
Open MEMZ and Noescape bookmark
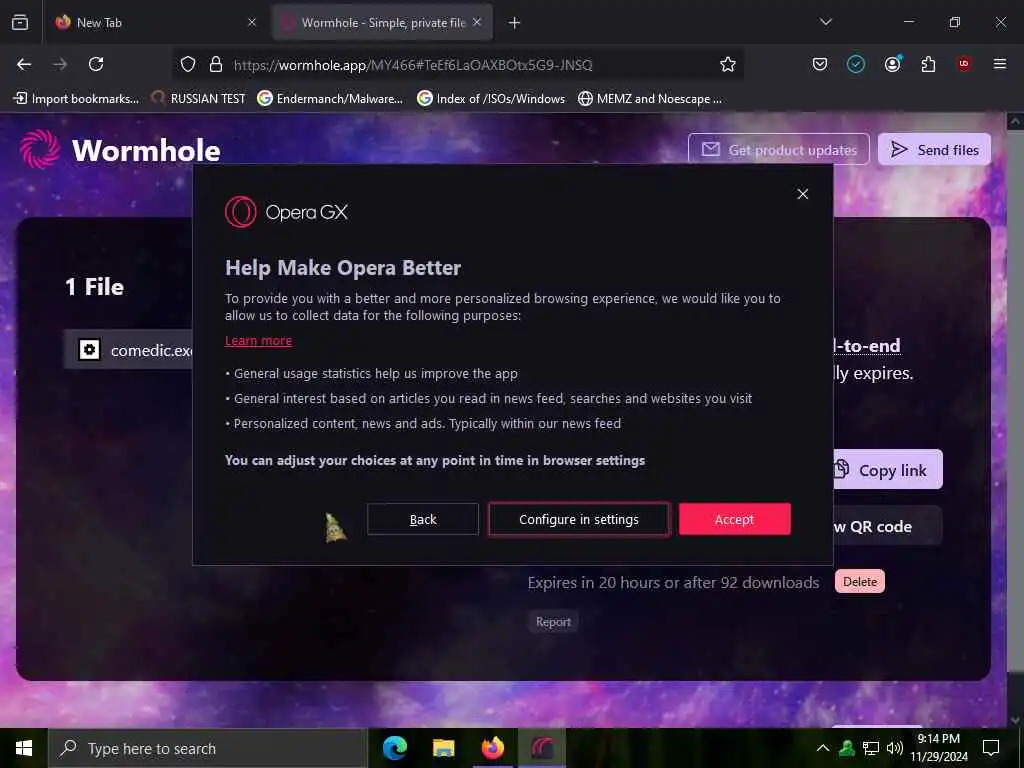coord(650,99)
